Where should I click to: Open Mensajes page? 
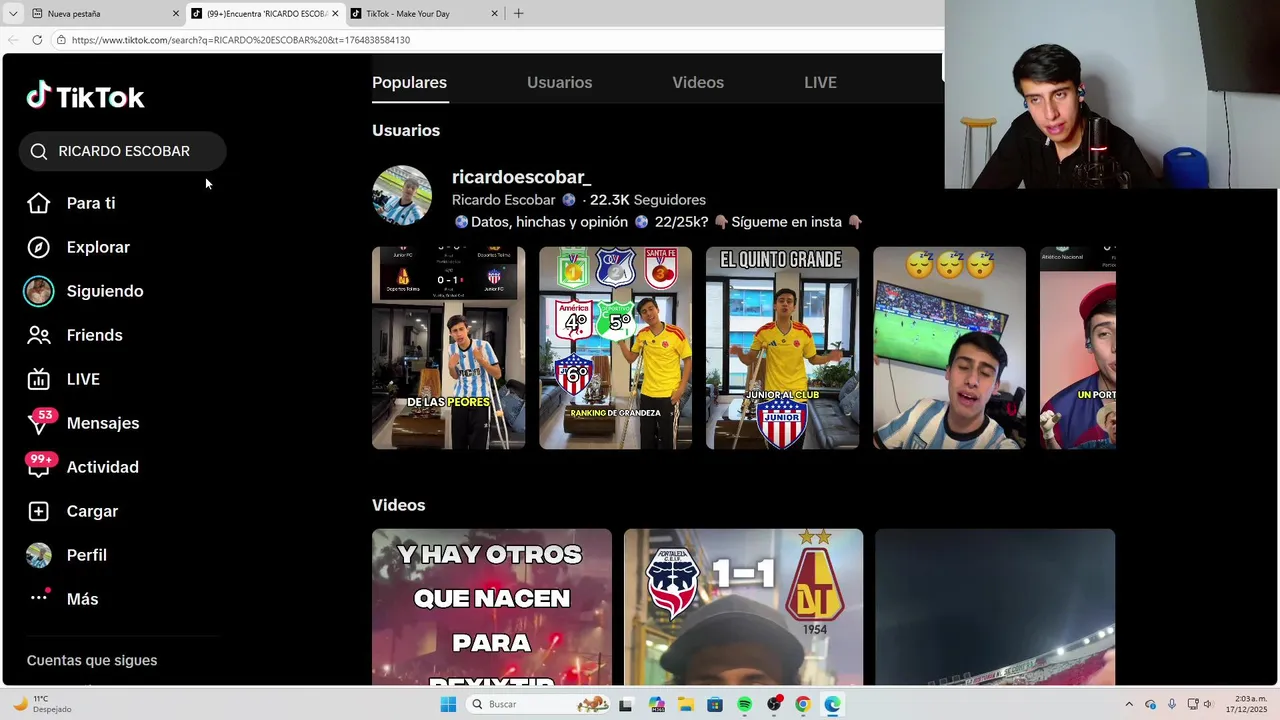[103, 423]
